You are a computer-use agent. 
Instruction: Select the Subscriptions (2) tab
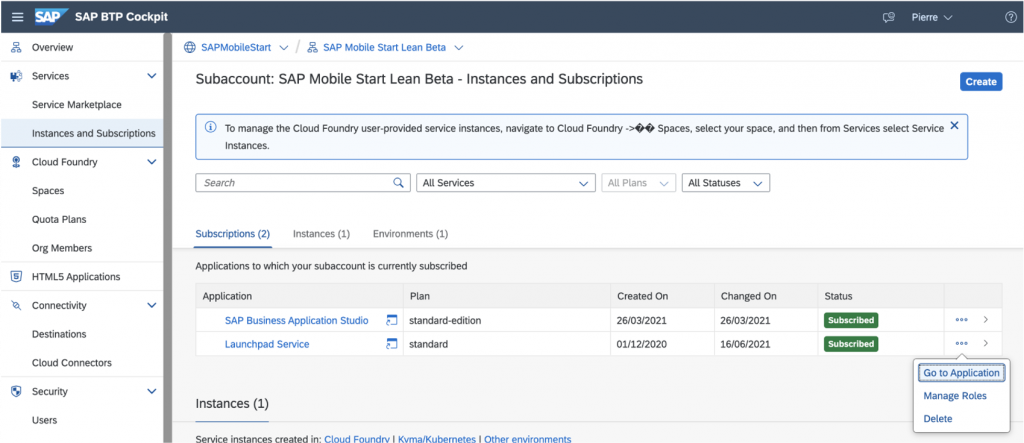[232, 234]
